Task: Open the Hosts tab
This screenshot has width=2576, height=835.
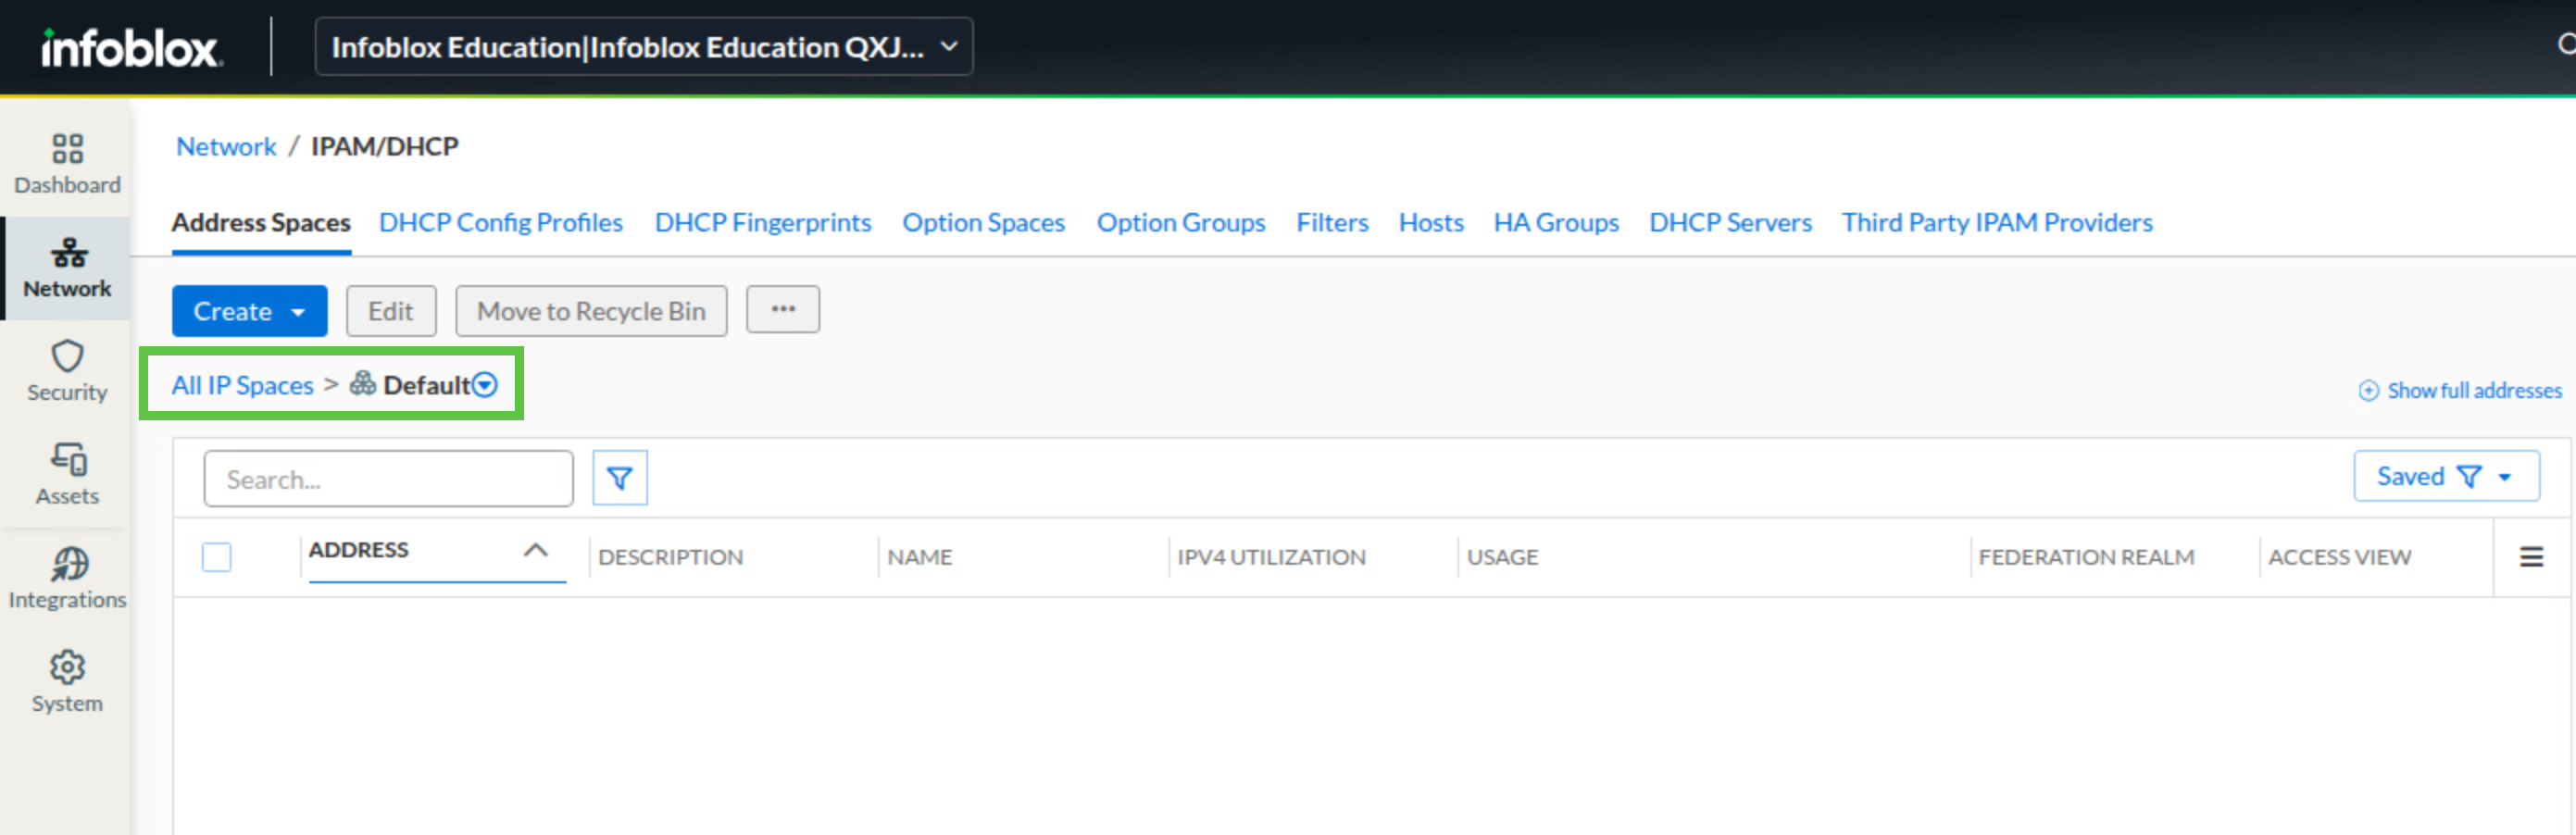Action: pos(1431,222)
